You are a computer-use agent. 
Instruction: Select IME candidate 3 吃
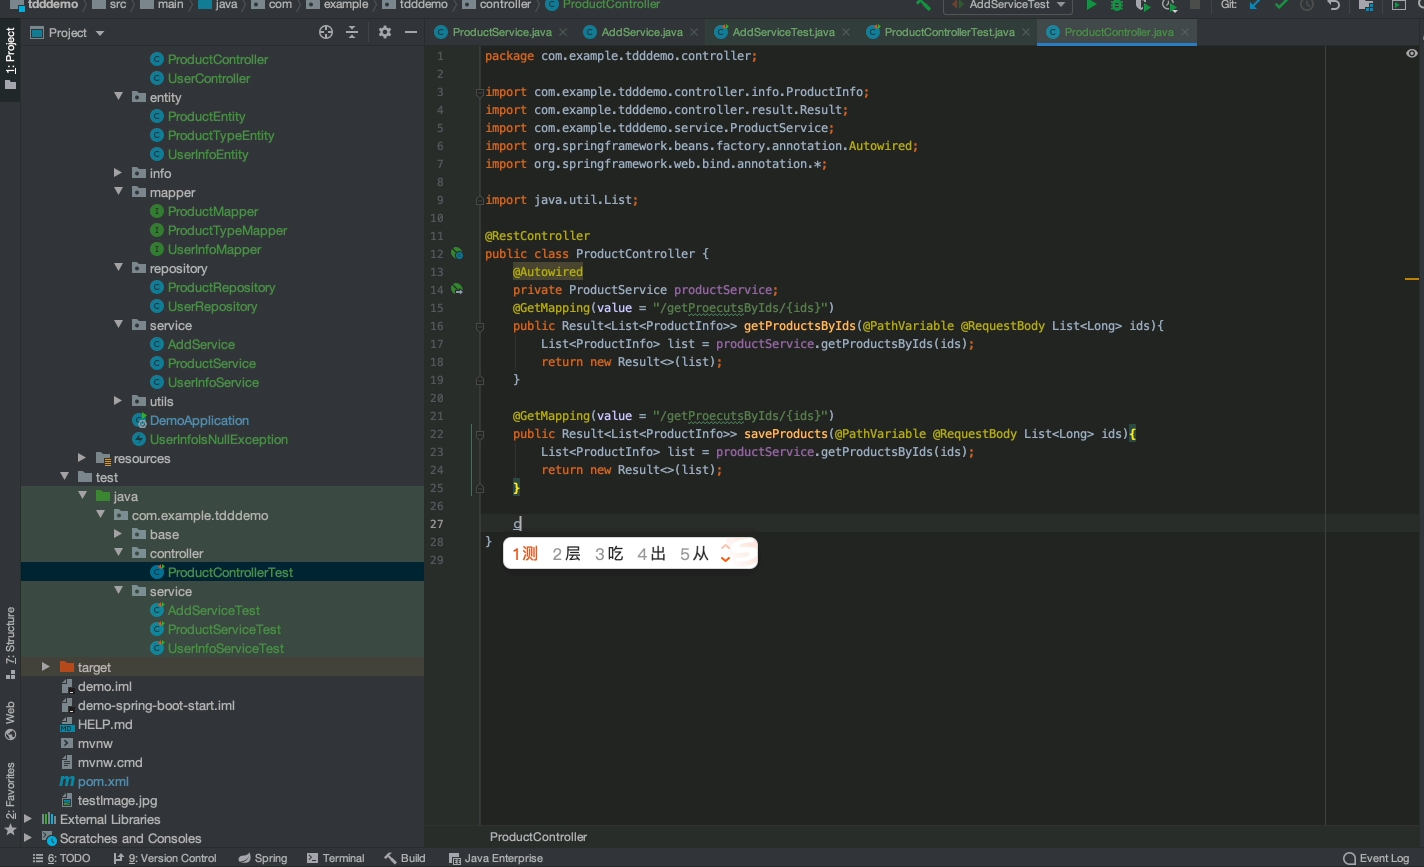click(x=609, y=553)
